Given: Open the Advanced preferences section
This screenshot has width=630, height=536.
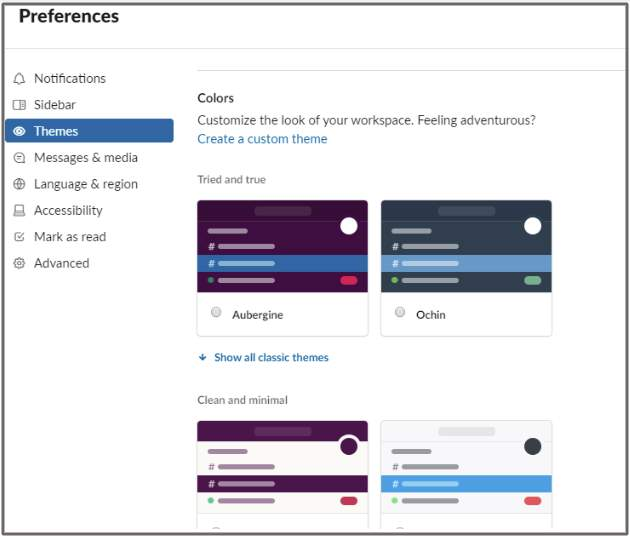Looking at the screenshot, I should (61, 263).
